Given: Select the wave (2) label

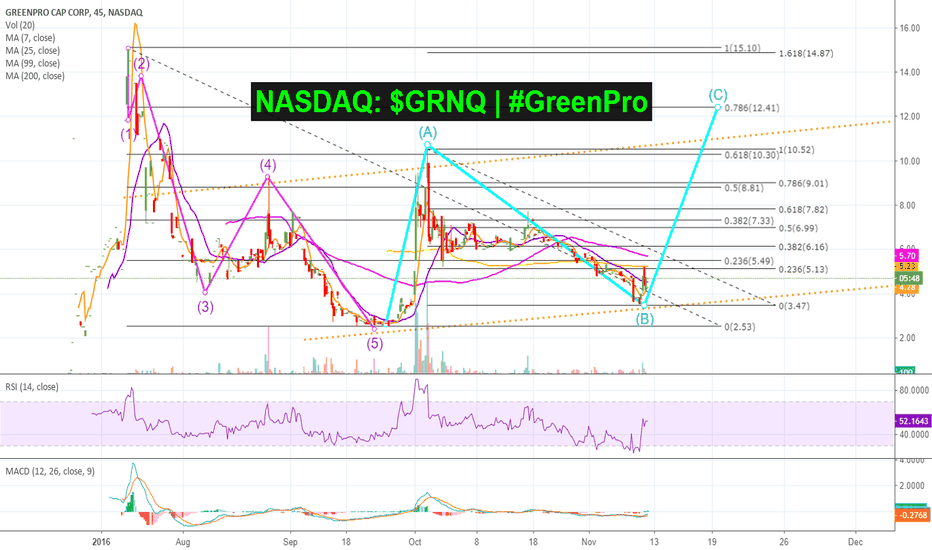Looking at the screenshot, I should click(x=141, y=64).
